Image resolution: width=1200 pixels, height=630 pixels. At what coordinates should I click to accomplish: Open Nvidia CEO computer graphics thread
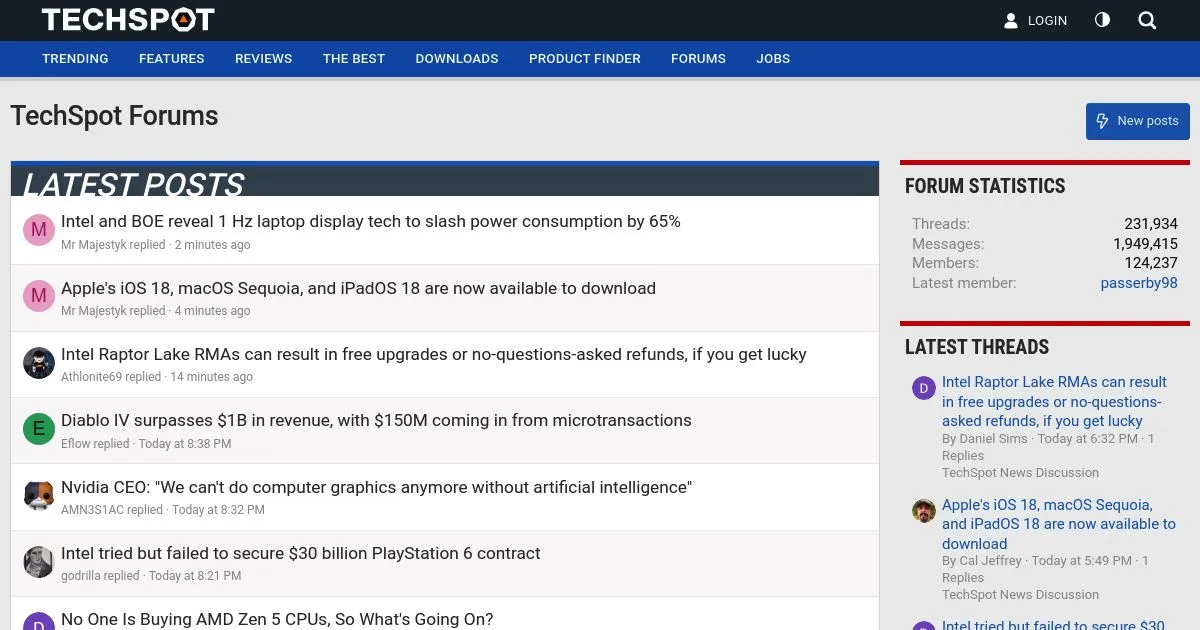(376, 487)
